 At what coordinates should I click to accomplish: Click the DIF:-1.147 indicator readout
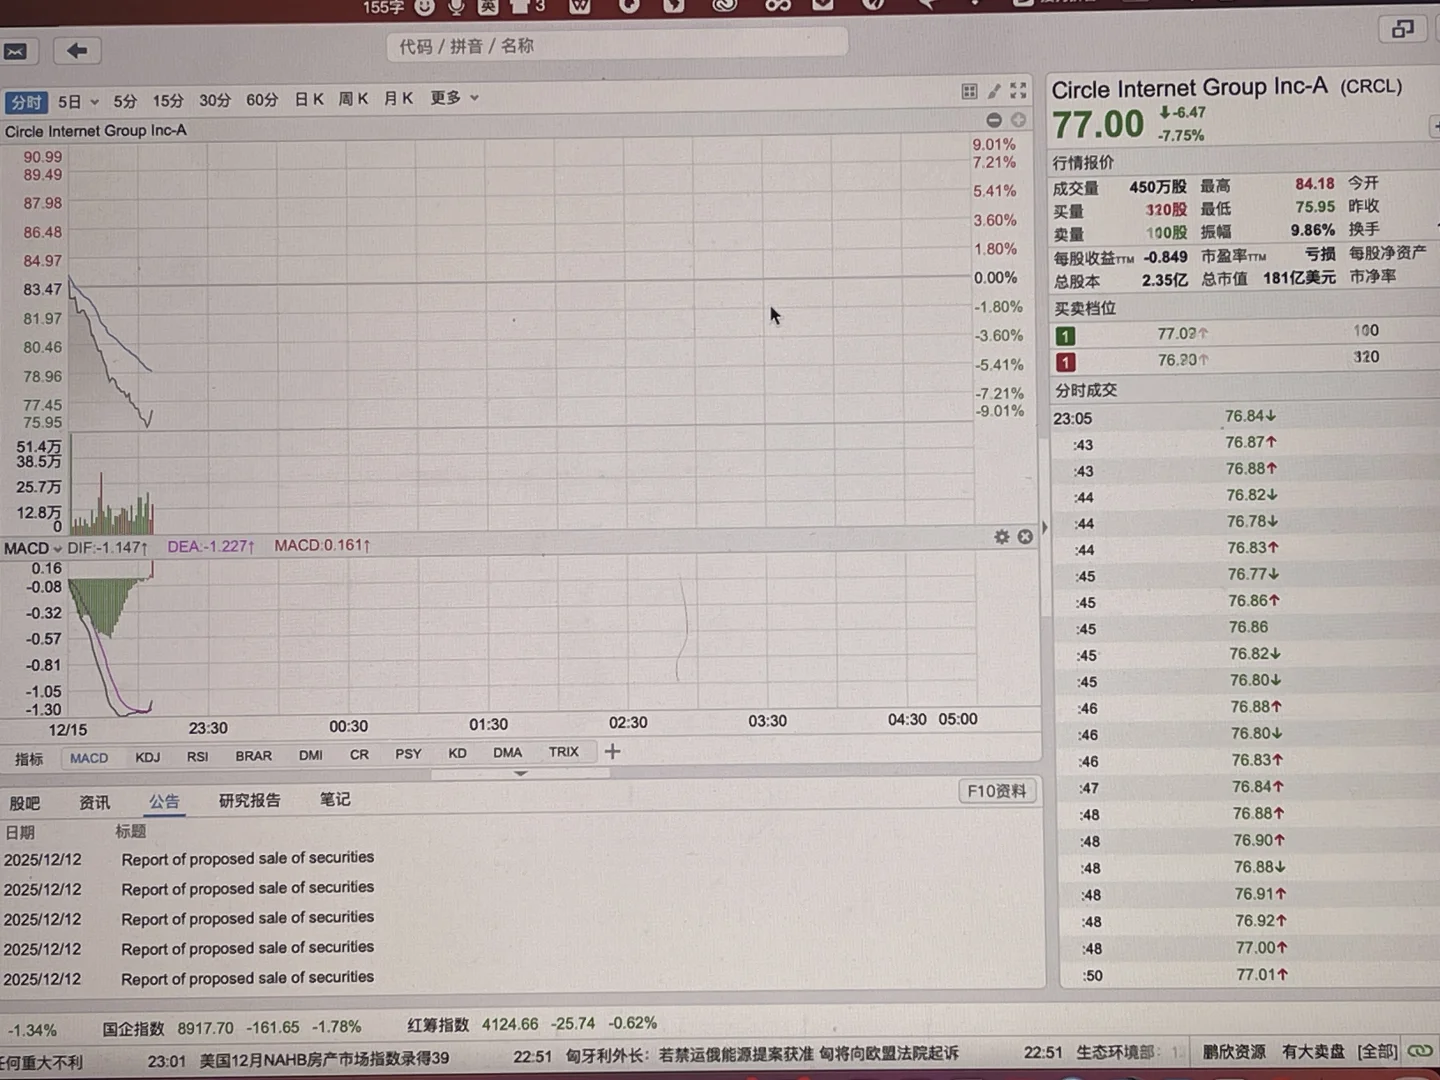coord(108,547)
